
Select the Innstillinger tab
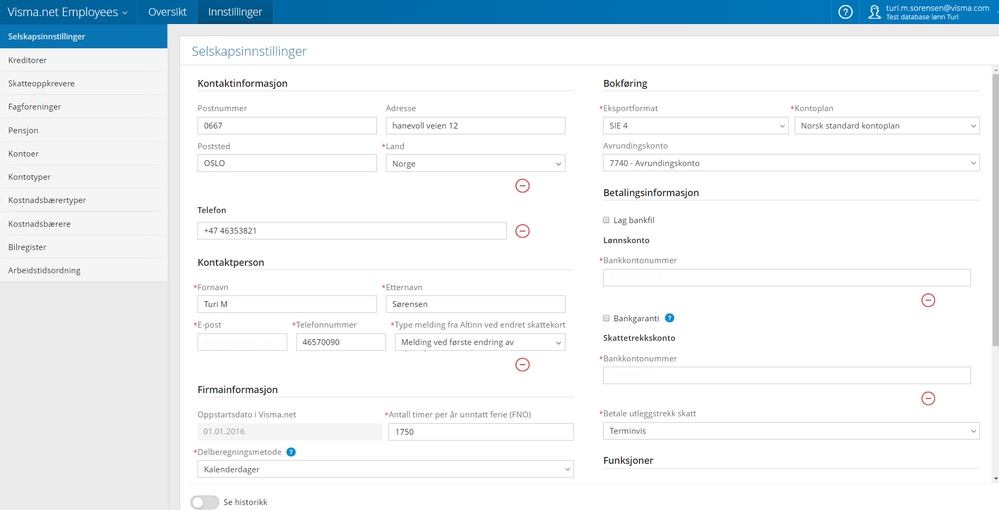point(235,12)
